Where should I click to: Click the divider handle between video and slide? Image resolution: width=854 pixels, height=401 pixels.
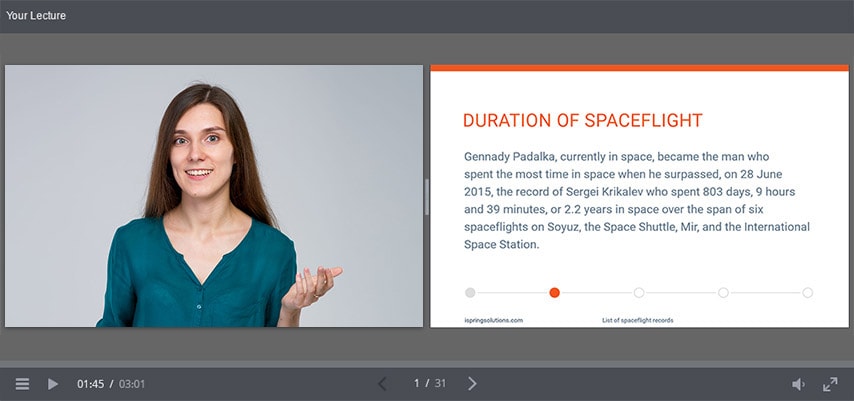click(426, 197)
